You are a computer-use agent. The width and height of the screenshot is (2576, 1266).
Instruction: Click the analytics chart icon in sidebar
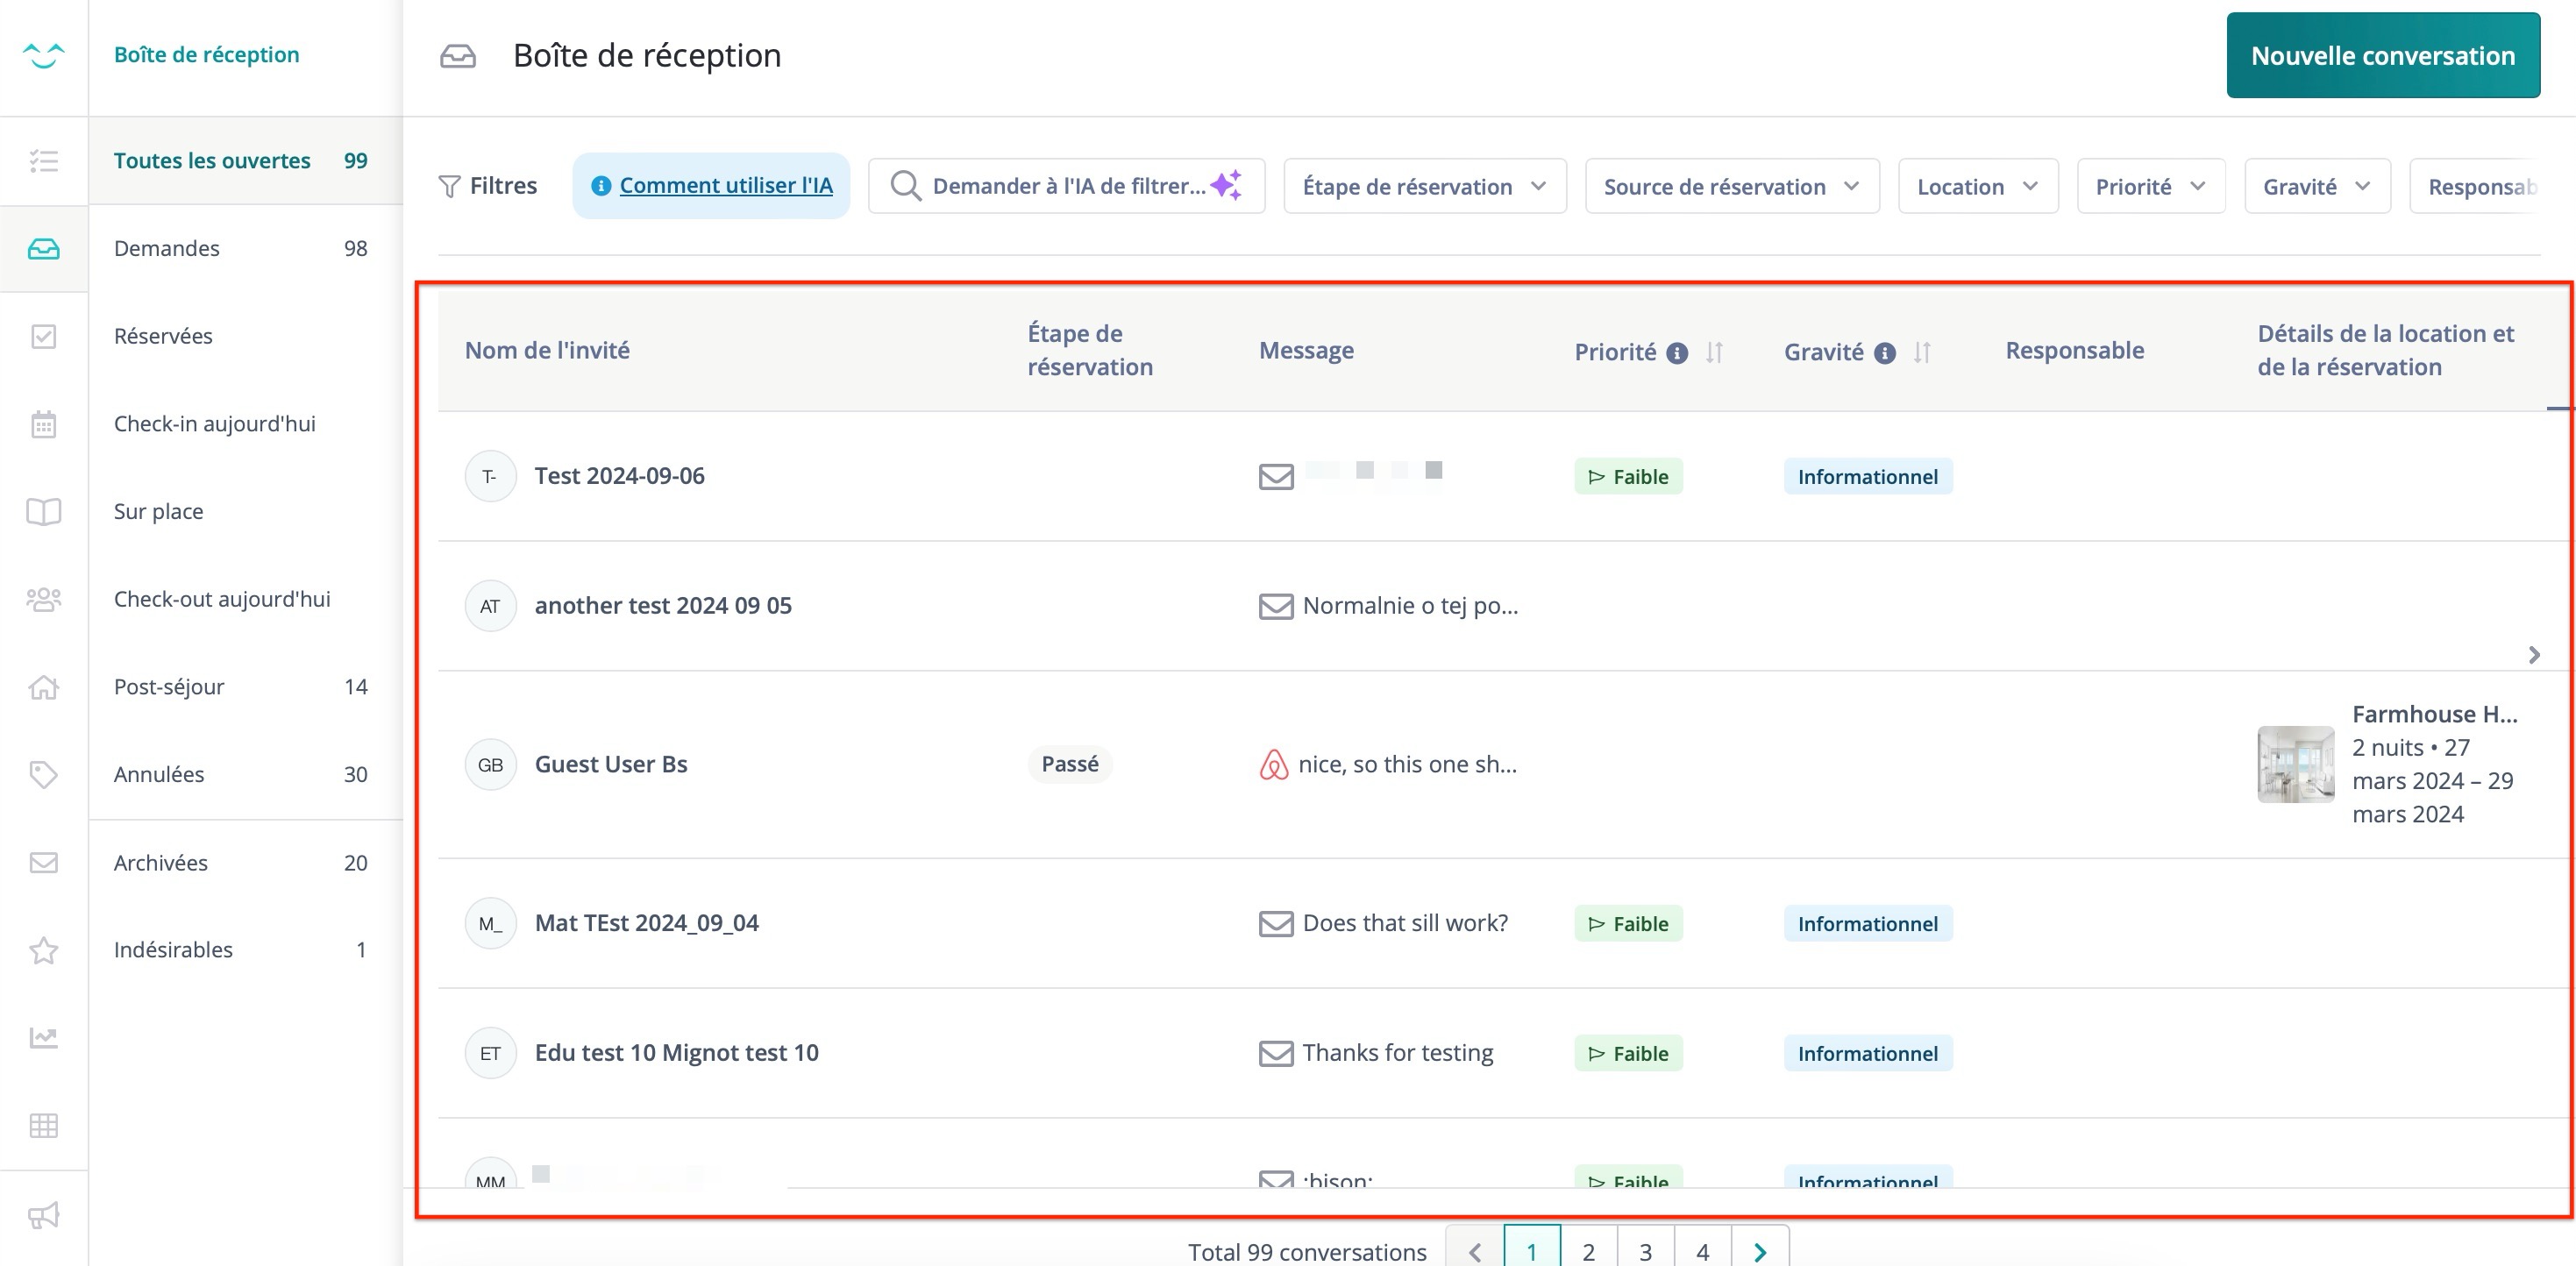pyautogui.click(x=43, y=1038)
